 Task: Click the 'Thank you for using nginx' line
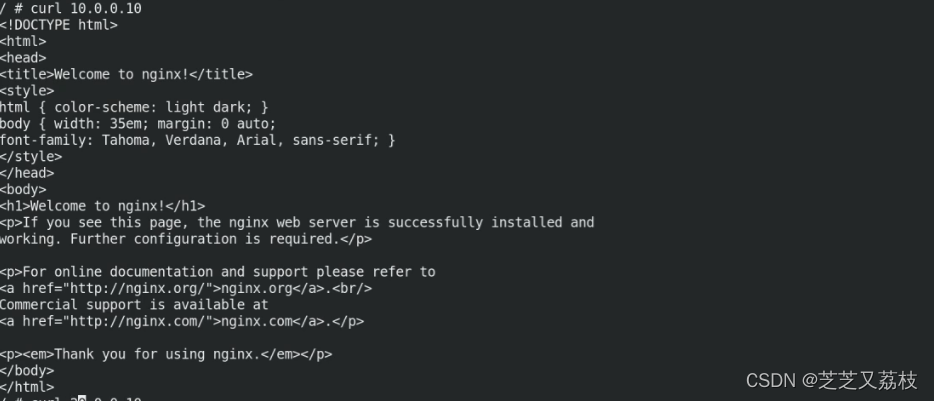(166, 354)
